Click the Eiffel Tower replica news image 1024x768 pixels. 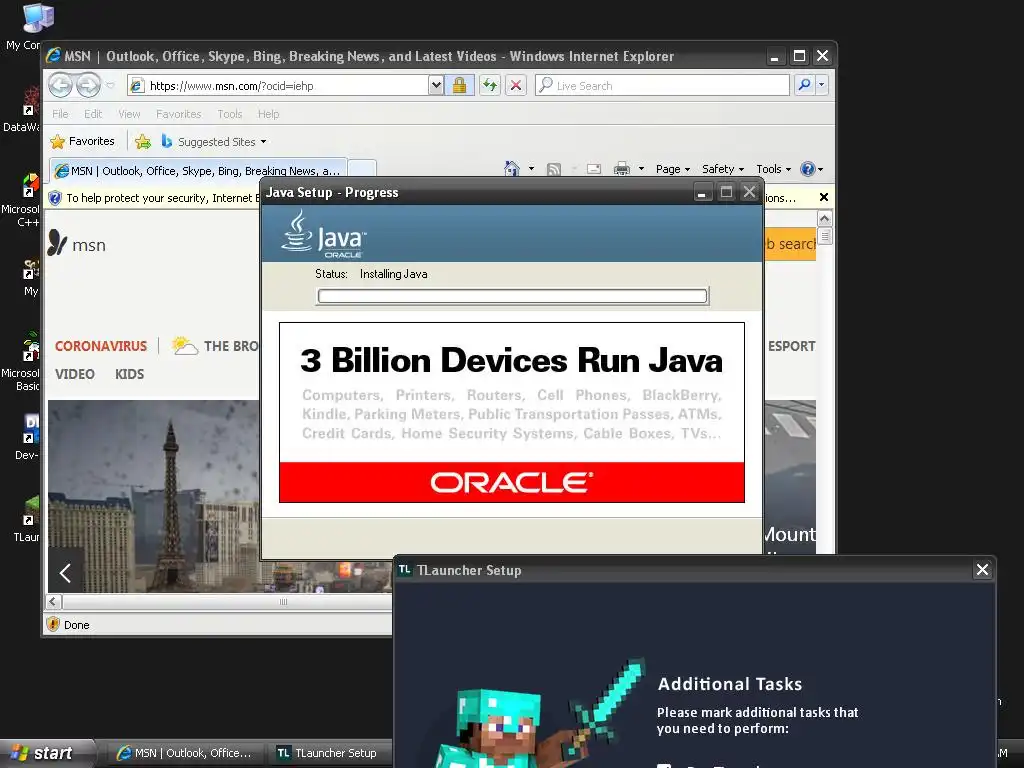pos(154,496)
